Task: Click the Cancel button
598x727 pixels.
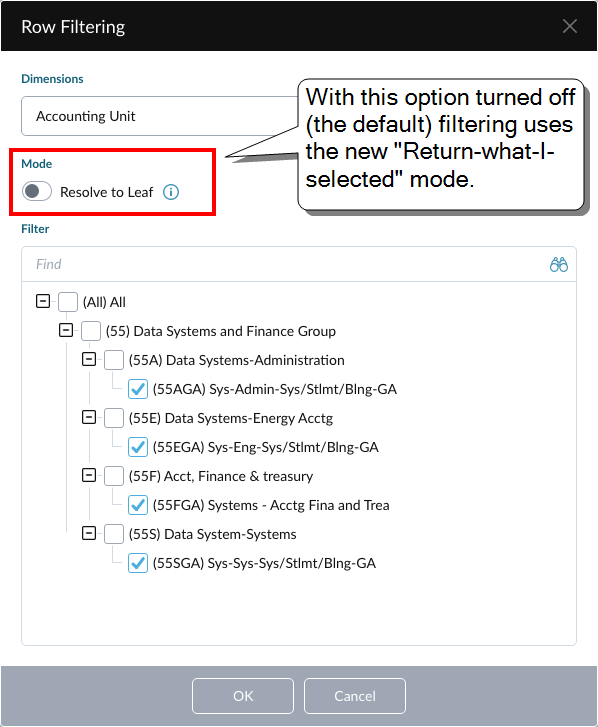Action: pyautogui.click(x=355, y=696)
